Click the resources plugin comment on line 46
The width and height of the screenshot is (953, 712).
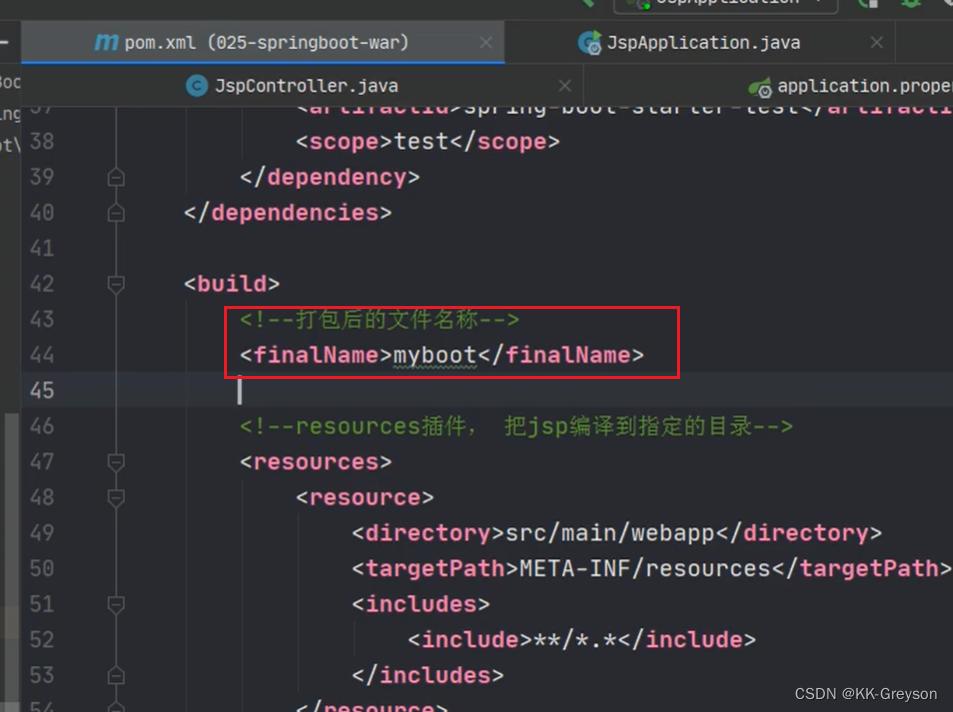516,426
